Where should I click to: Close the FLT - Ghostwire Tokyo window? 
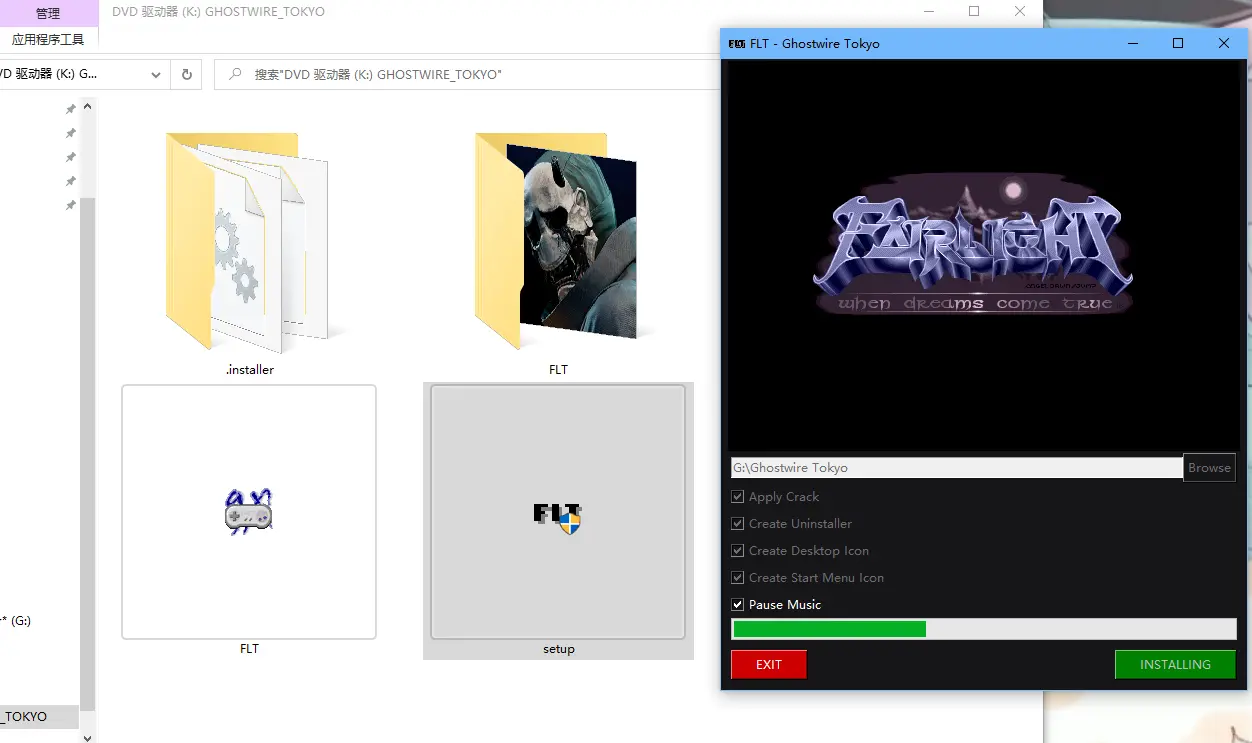(x=1224, y=43)
